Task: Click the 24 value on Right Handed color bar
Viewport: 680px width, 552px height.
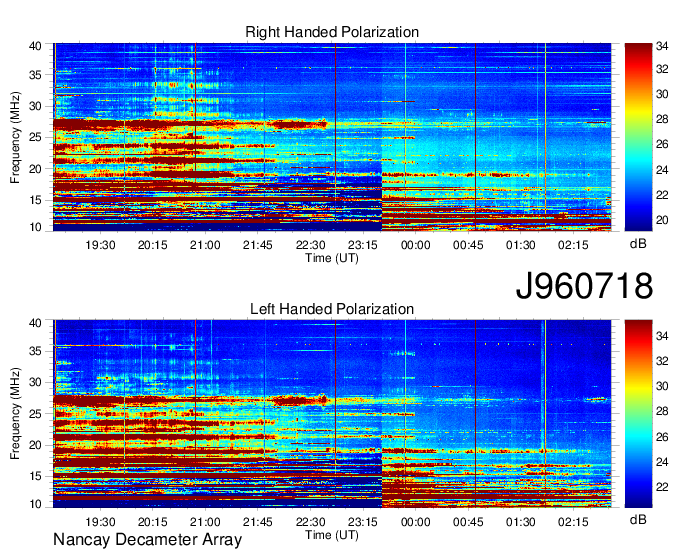Action: pos(662,170)
